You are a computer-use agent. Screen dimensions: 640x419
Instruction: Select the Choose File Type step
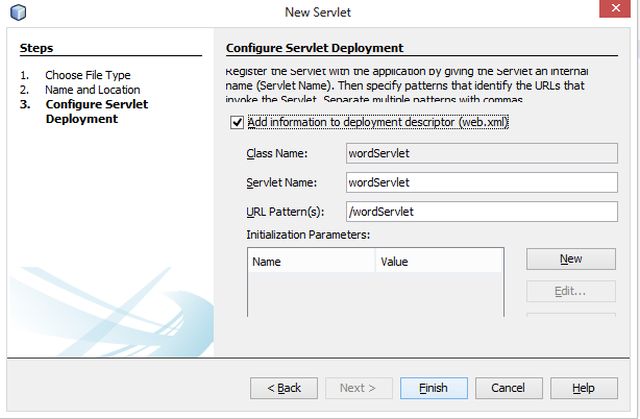pyautogui.click(x=88, y=75)
